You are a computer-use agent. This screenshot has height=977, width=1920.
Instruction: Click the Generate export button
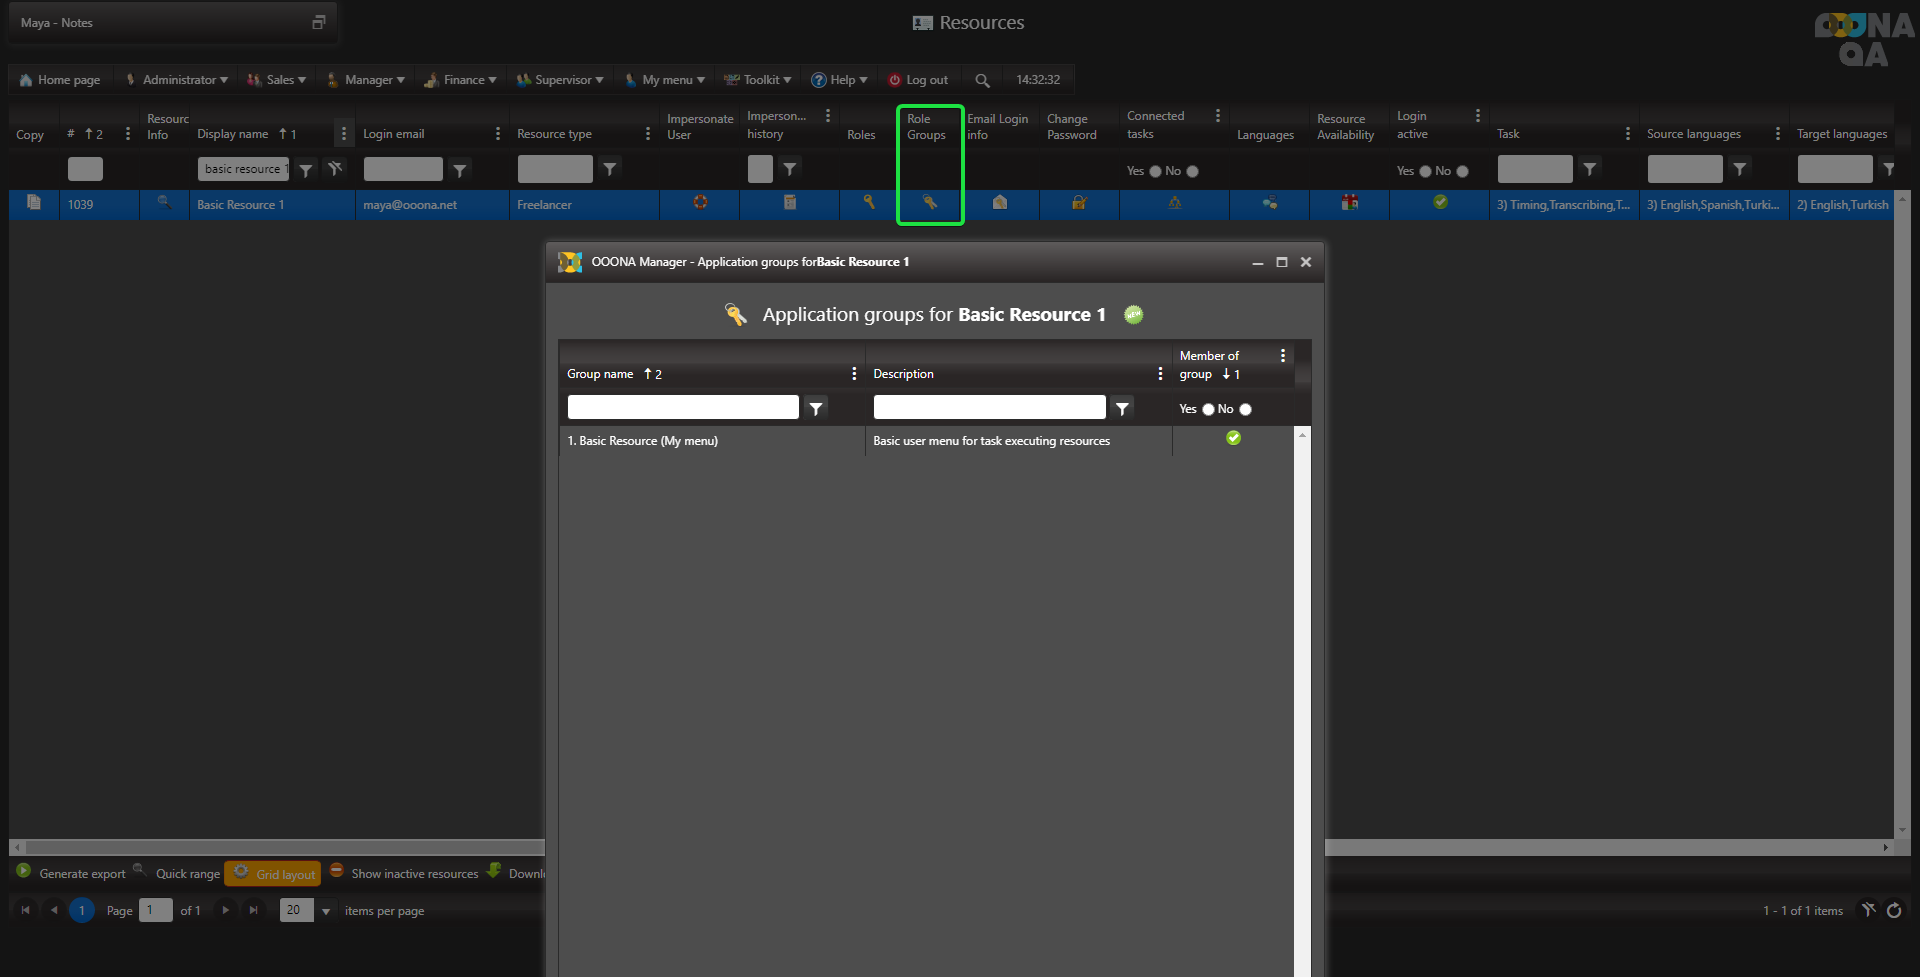click(72, 873)
